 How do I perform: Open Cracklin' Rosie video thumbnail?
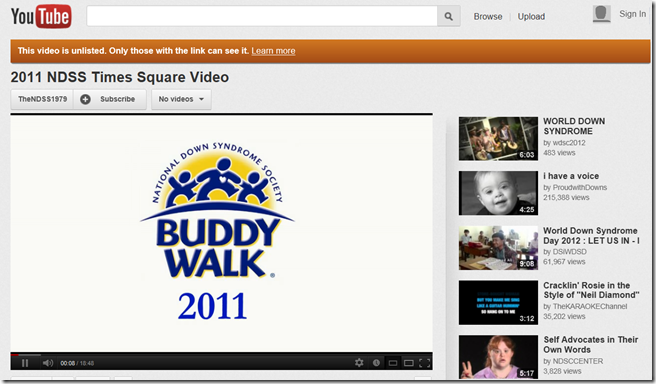[x=498, y=302]
